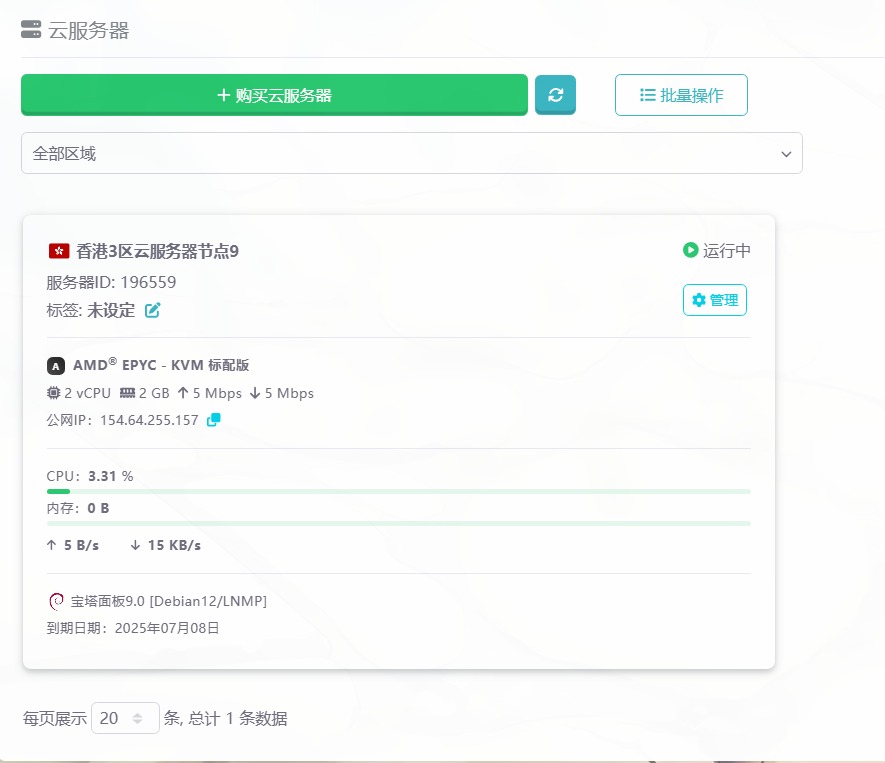885x763 pixels.
Task: Click the 5 B/s upload rate arrow
Action: [x=51, y=545]
